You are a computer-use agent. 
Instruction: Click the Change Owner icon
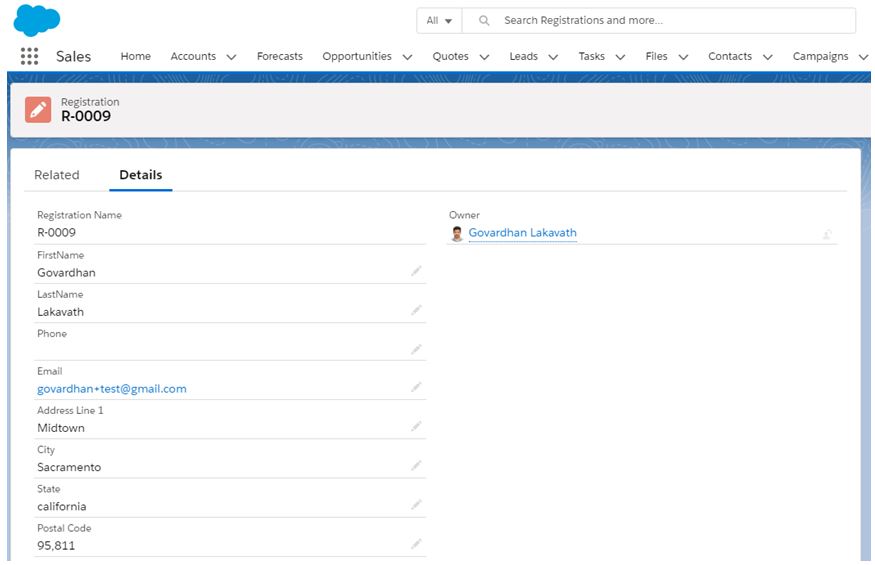coord(827,234)
